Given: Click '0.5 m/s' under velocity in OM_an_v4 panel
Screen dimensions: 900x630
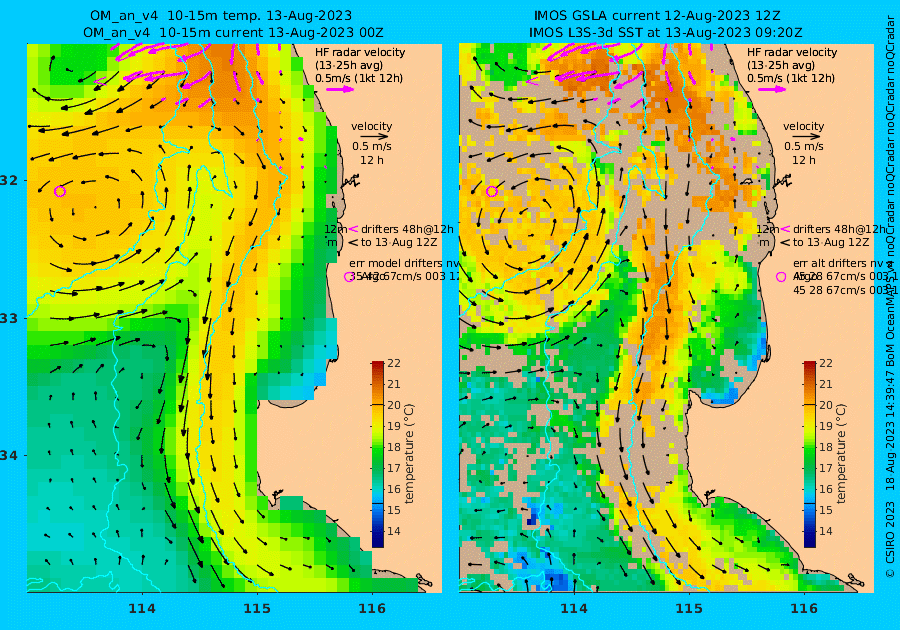Looking at the screenshot, I should pyautogui.click(x=372, y=147).
